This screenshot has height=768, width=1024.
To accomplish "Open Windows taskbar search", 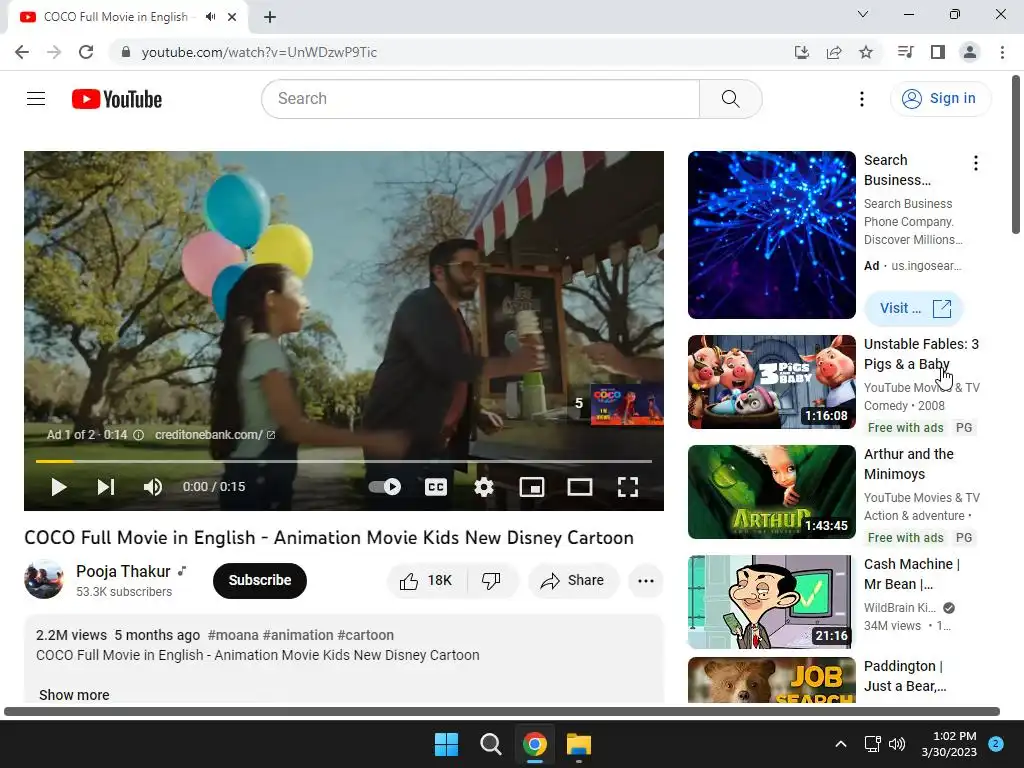I will (x=490, y=744).
